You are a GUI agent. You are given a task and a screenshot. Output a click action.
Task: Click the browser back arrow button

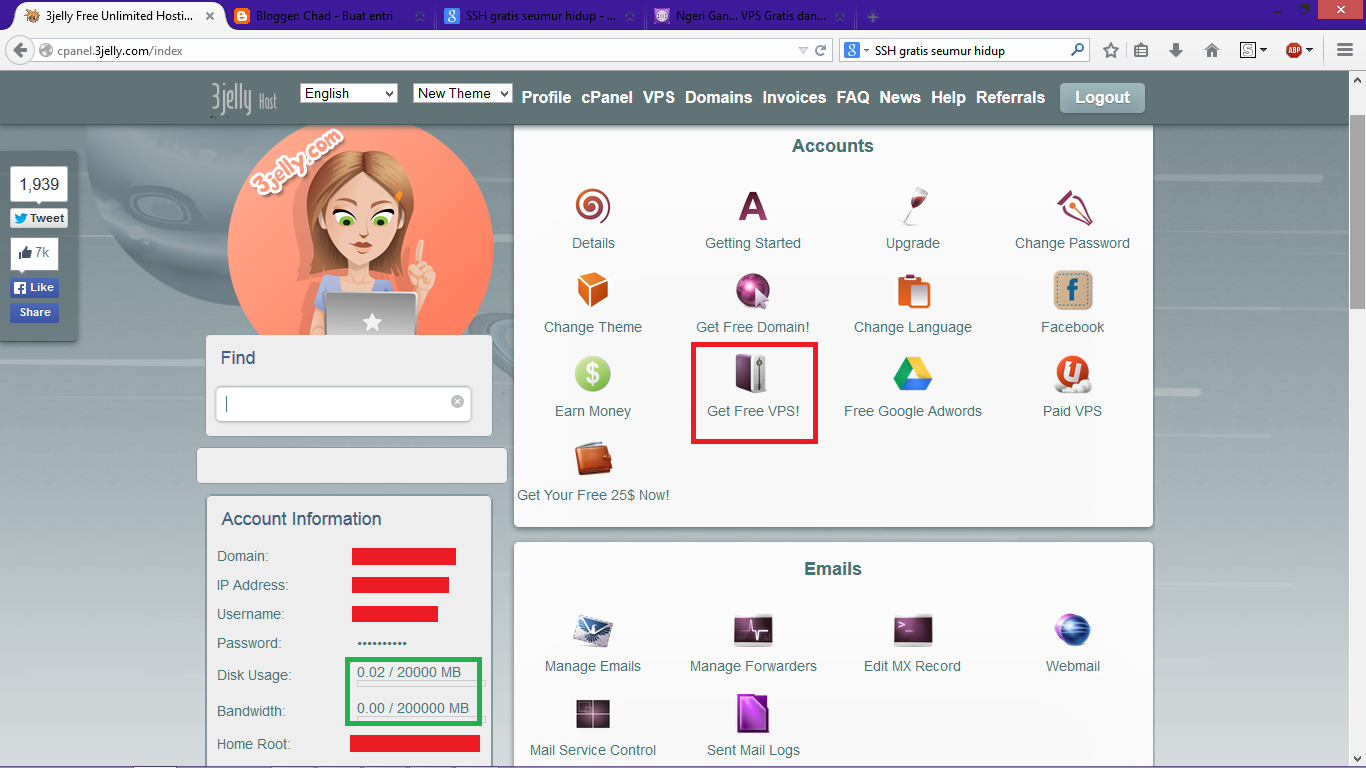pos(21,50)
